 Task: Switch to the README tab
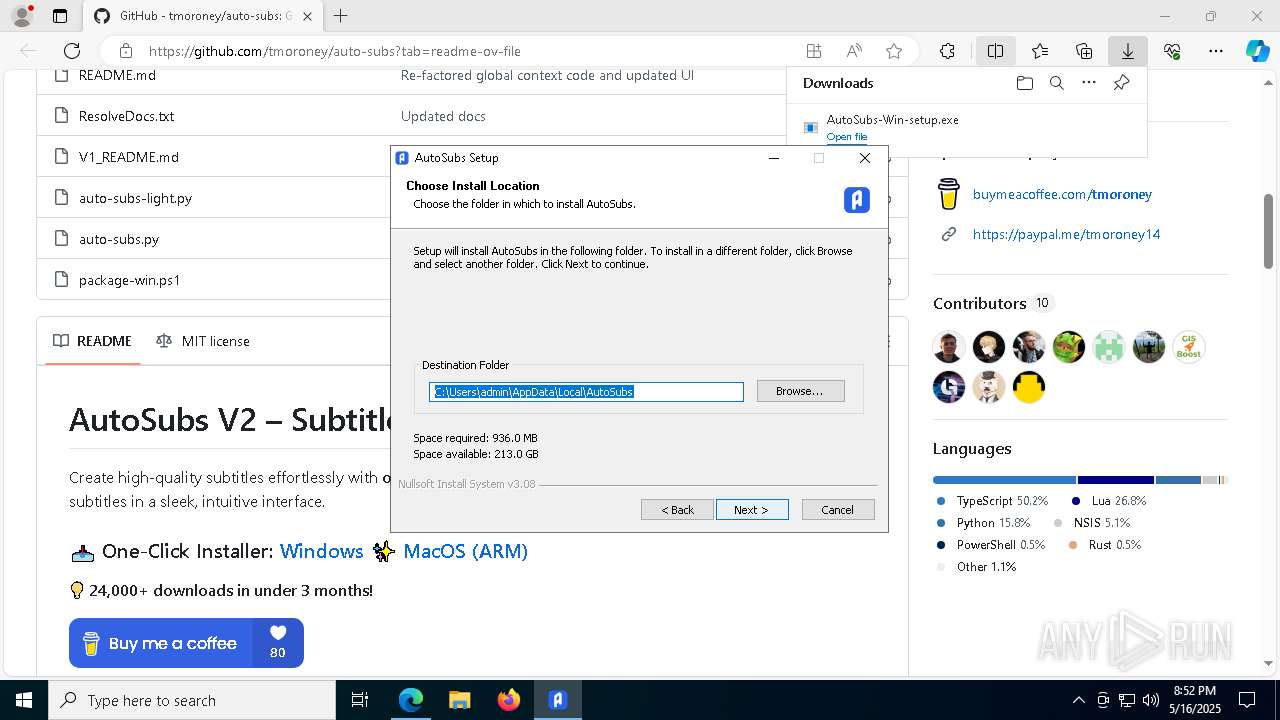coord(92,341)
